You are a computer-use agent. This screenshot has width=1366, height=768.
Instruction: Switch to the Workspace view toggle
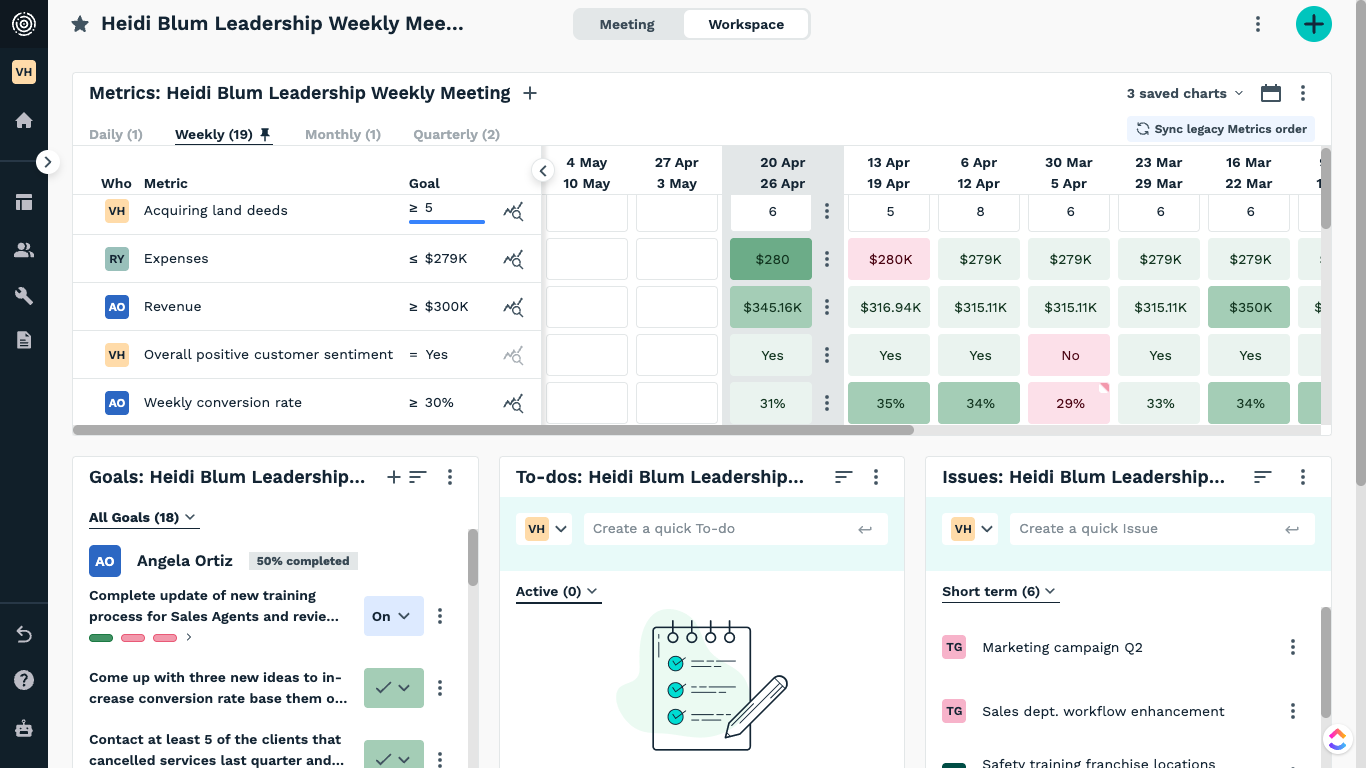[x=746, y=24]
